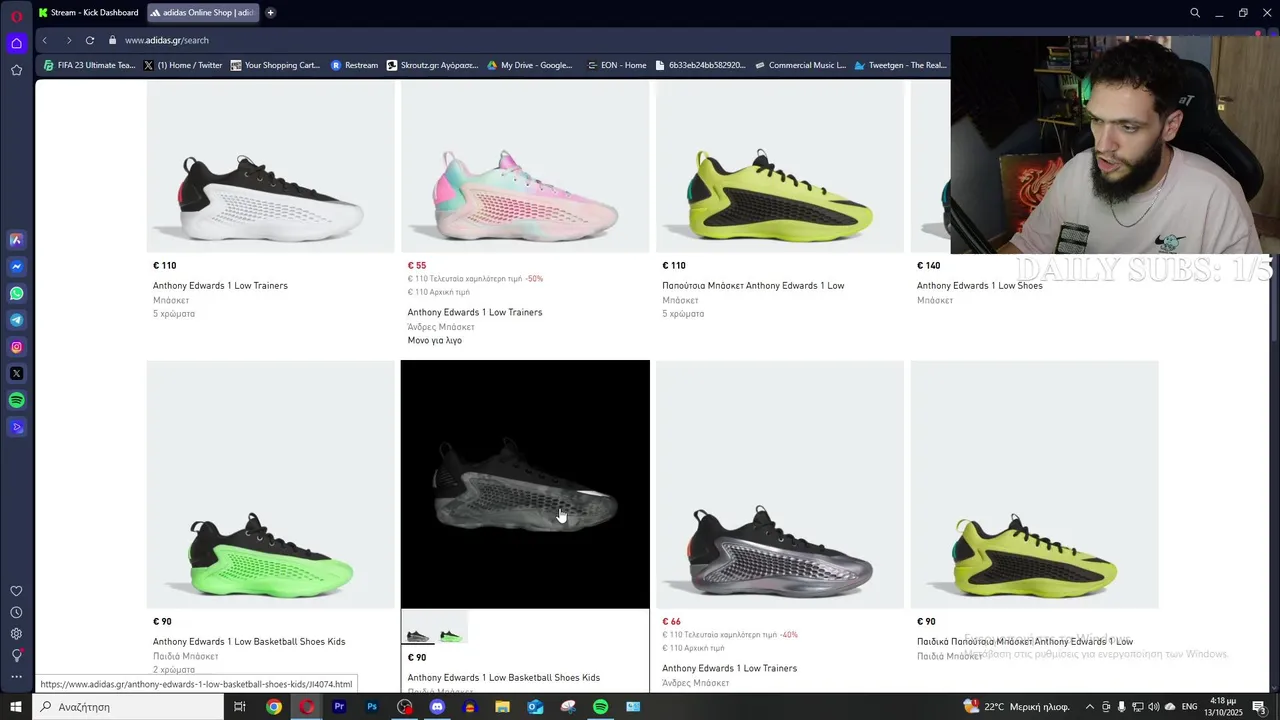1280x720 pixels.
Task: Open black-white €110 Anthony Edwards 1 Low Trainers image
Action: coord(270,167)
